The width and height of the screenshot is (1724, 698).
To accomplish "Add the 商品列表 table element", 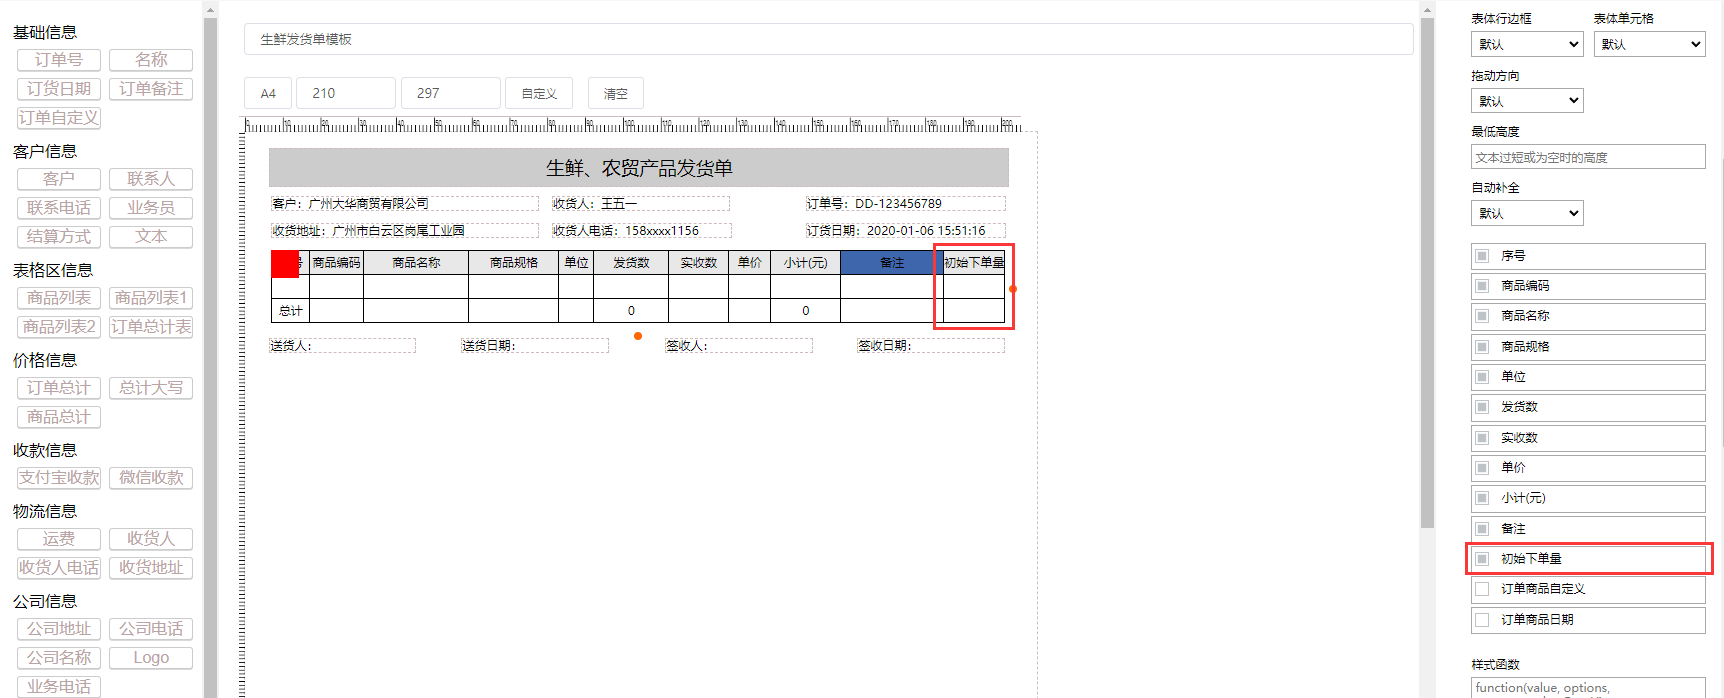I will 59,298.
